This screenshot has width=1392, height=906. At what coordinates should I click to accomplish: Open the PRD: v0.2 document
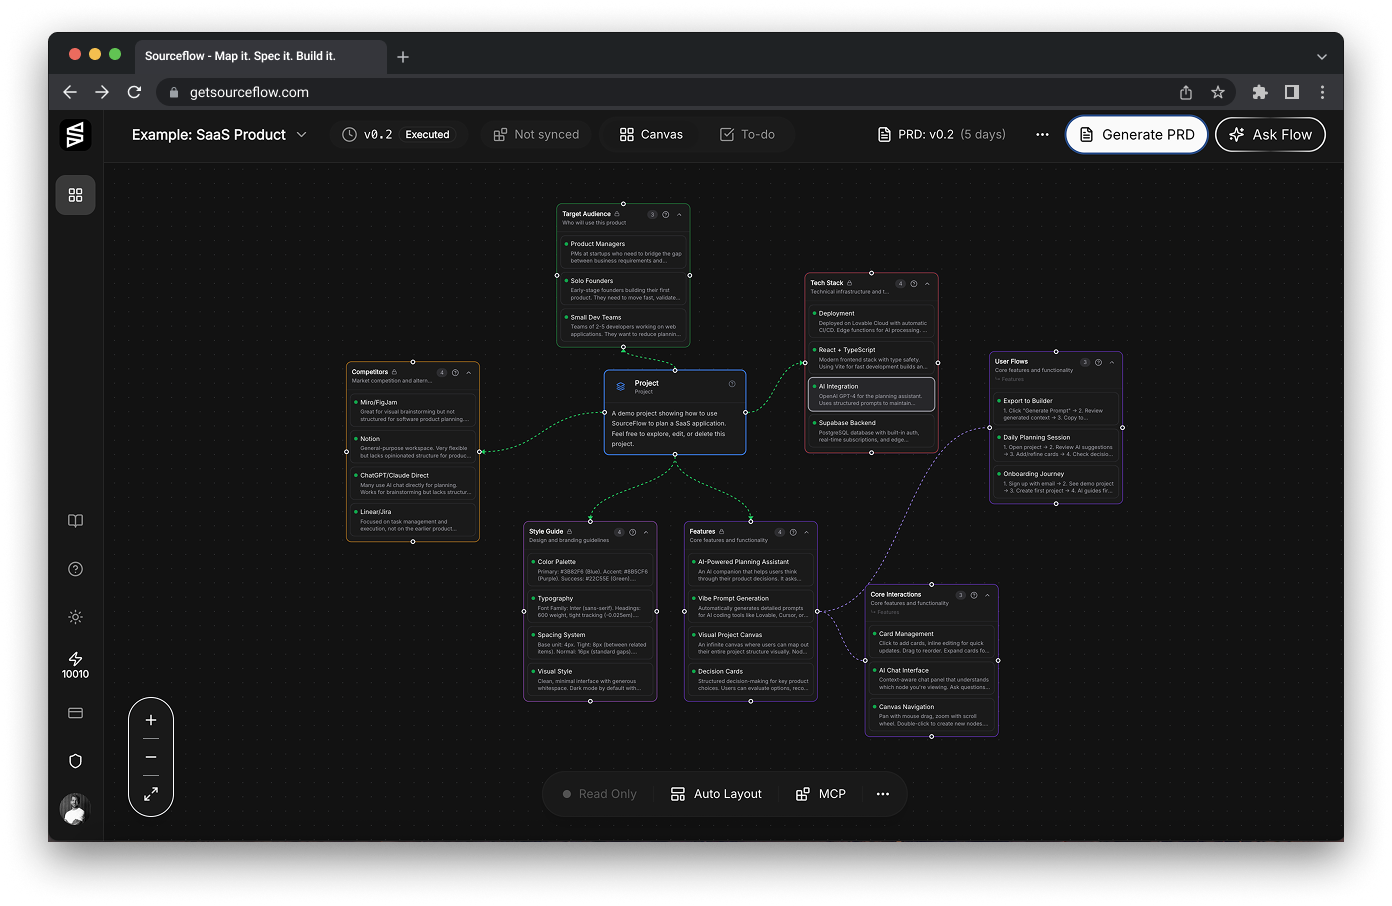click(941, 135)
